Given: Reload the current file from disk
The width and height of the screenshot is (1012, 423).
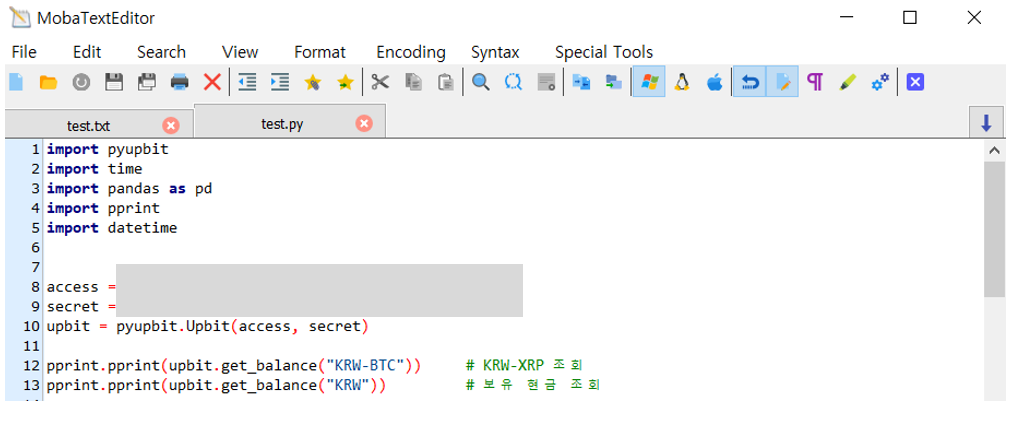Looking at the screenshot, I should point(81,82).
